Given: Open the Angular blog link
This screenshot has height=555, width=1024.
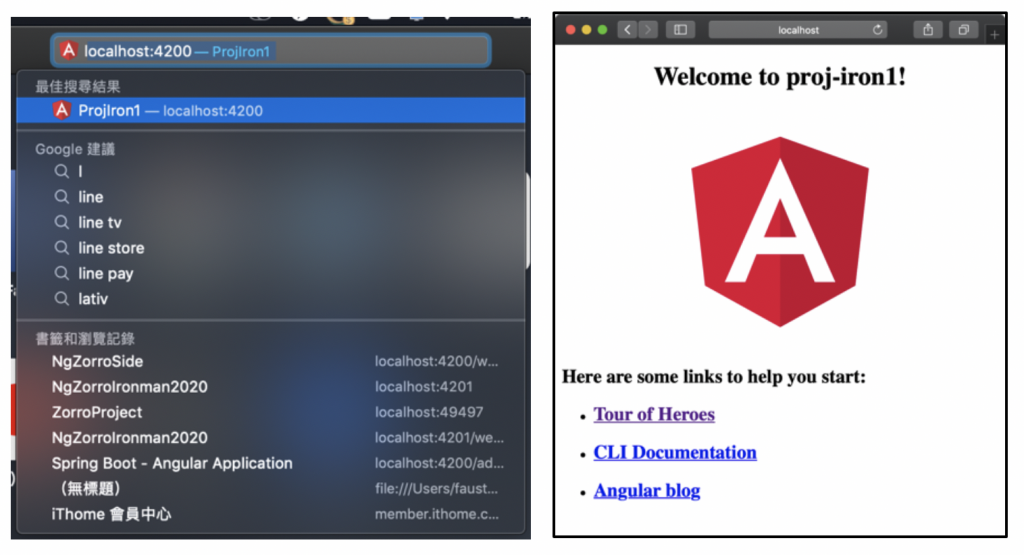Looking at the screenshot, I should click(647, 490).
